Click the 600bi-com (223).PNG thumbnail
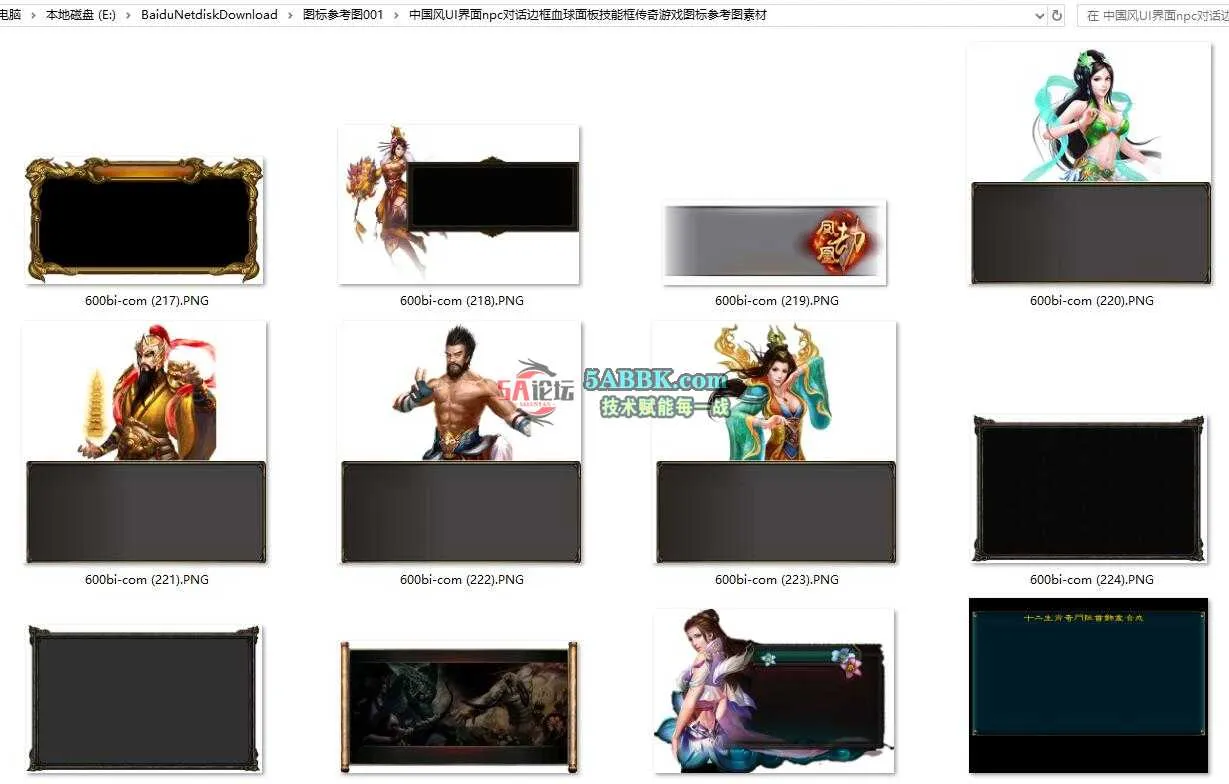Viewport: 1229px width, 784px height. tap(774, 443)
